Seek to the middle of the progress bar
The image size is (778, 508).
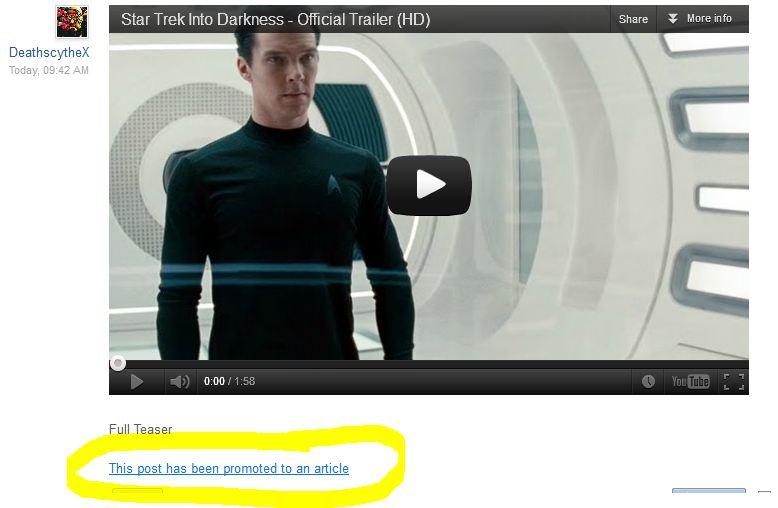(429, 364)
